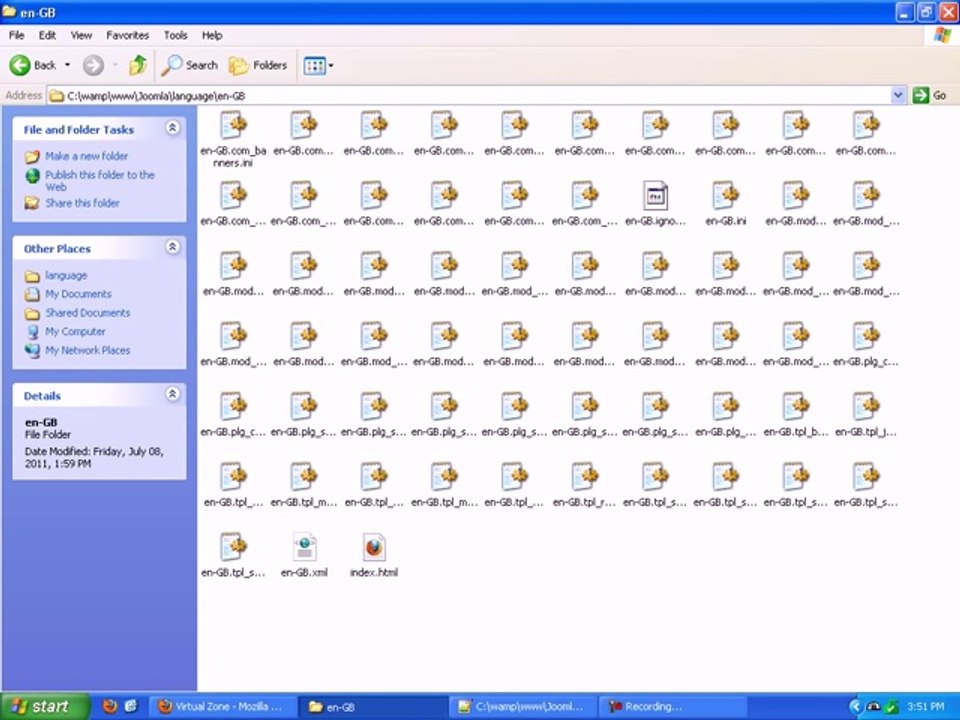This screenshot has height=720, width=960.
Task: Click Publish this folder to the Web link
Action: (x=100, y=181)
